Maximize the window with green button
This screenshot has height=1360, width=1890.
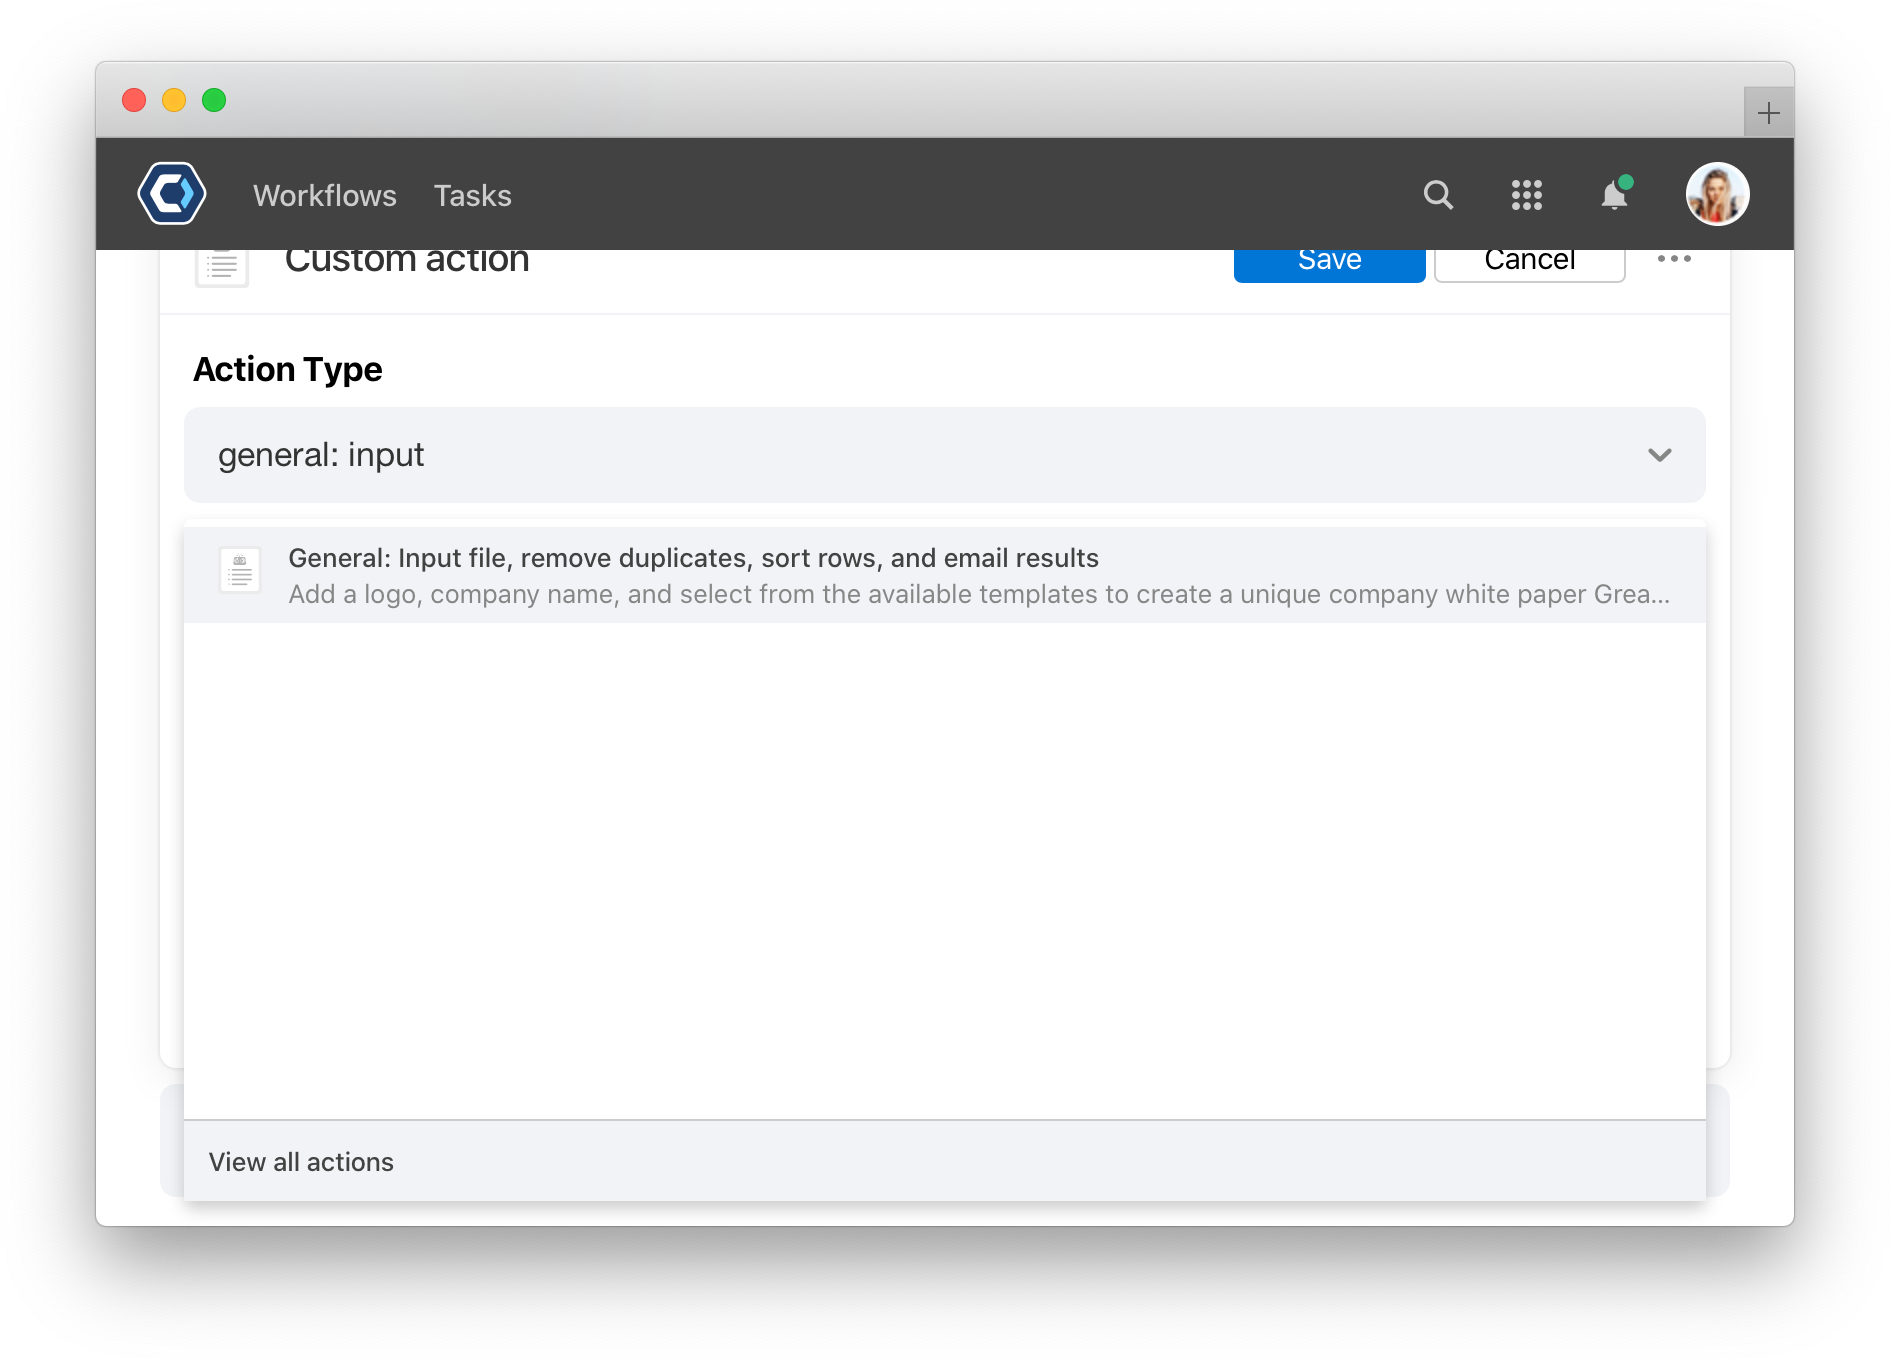[214, 100]
